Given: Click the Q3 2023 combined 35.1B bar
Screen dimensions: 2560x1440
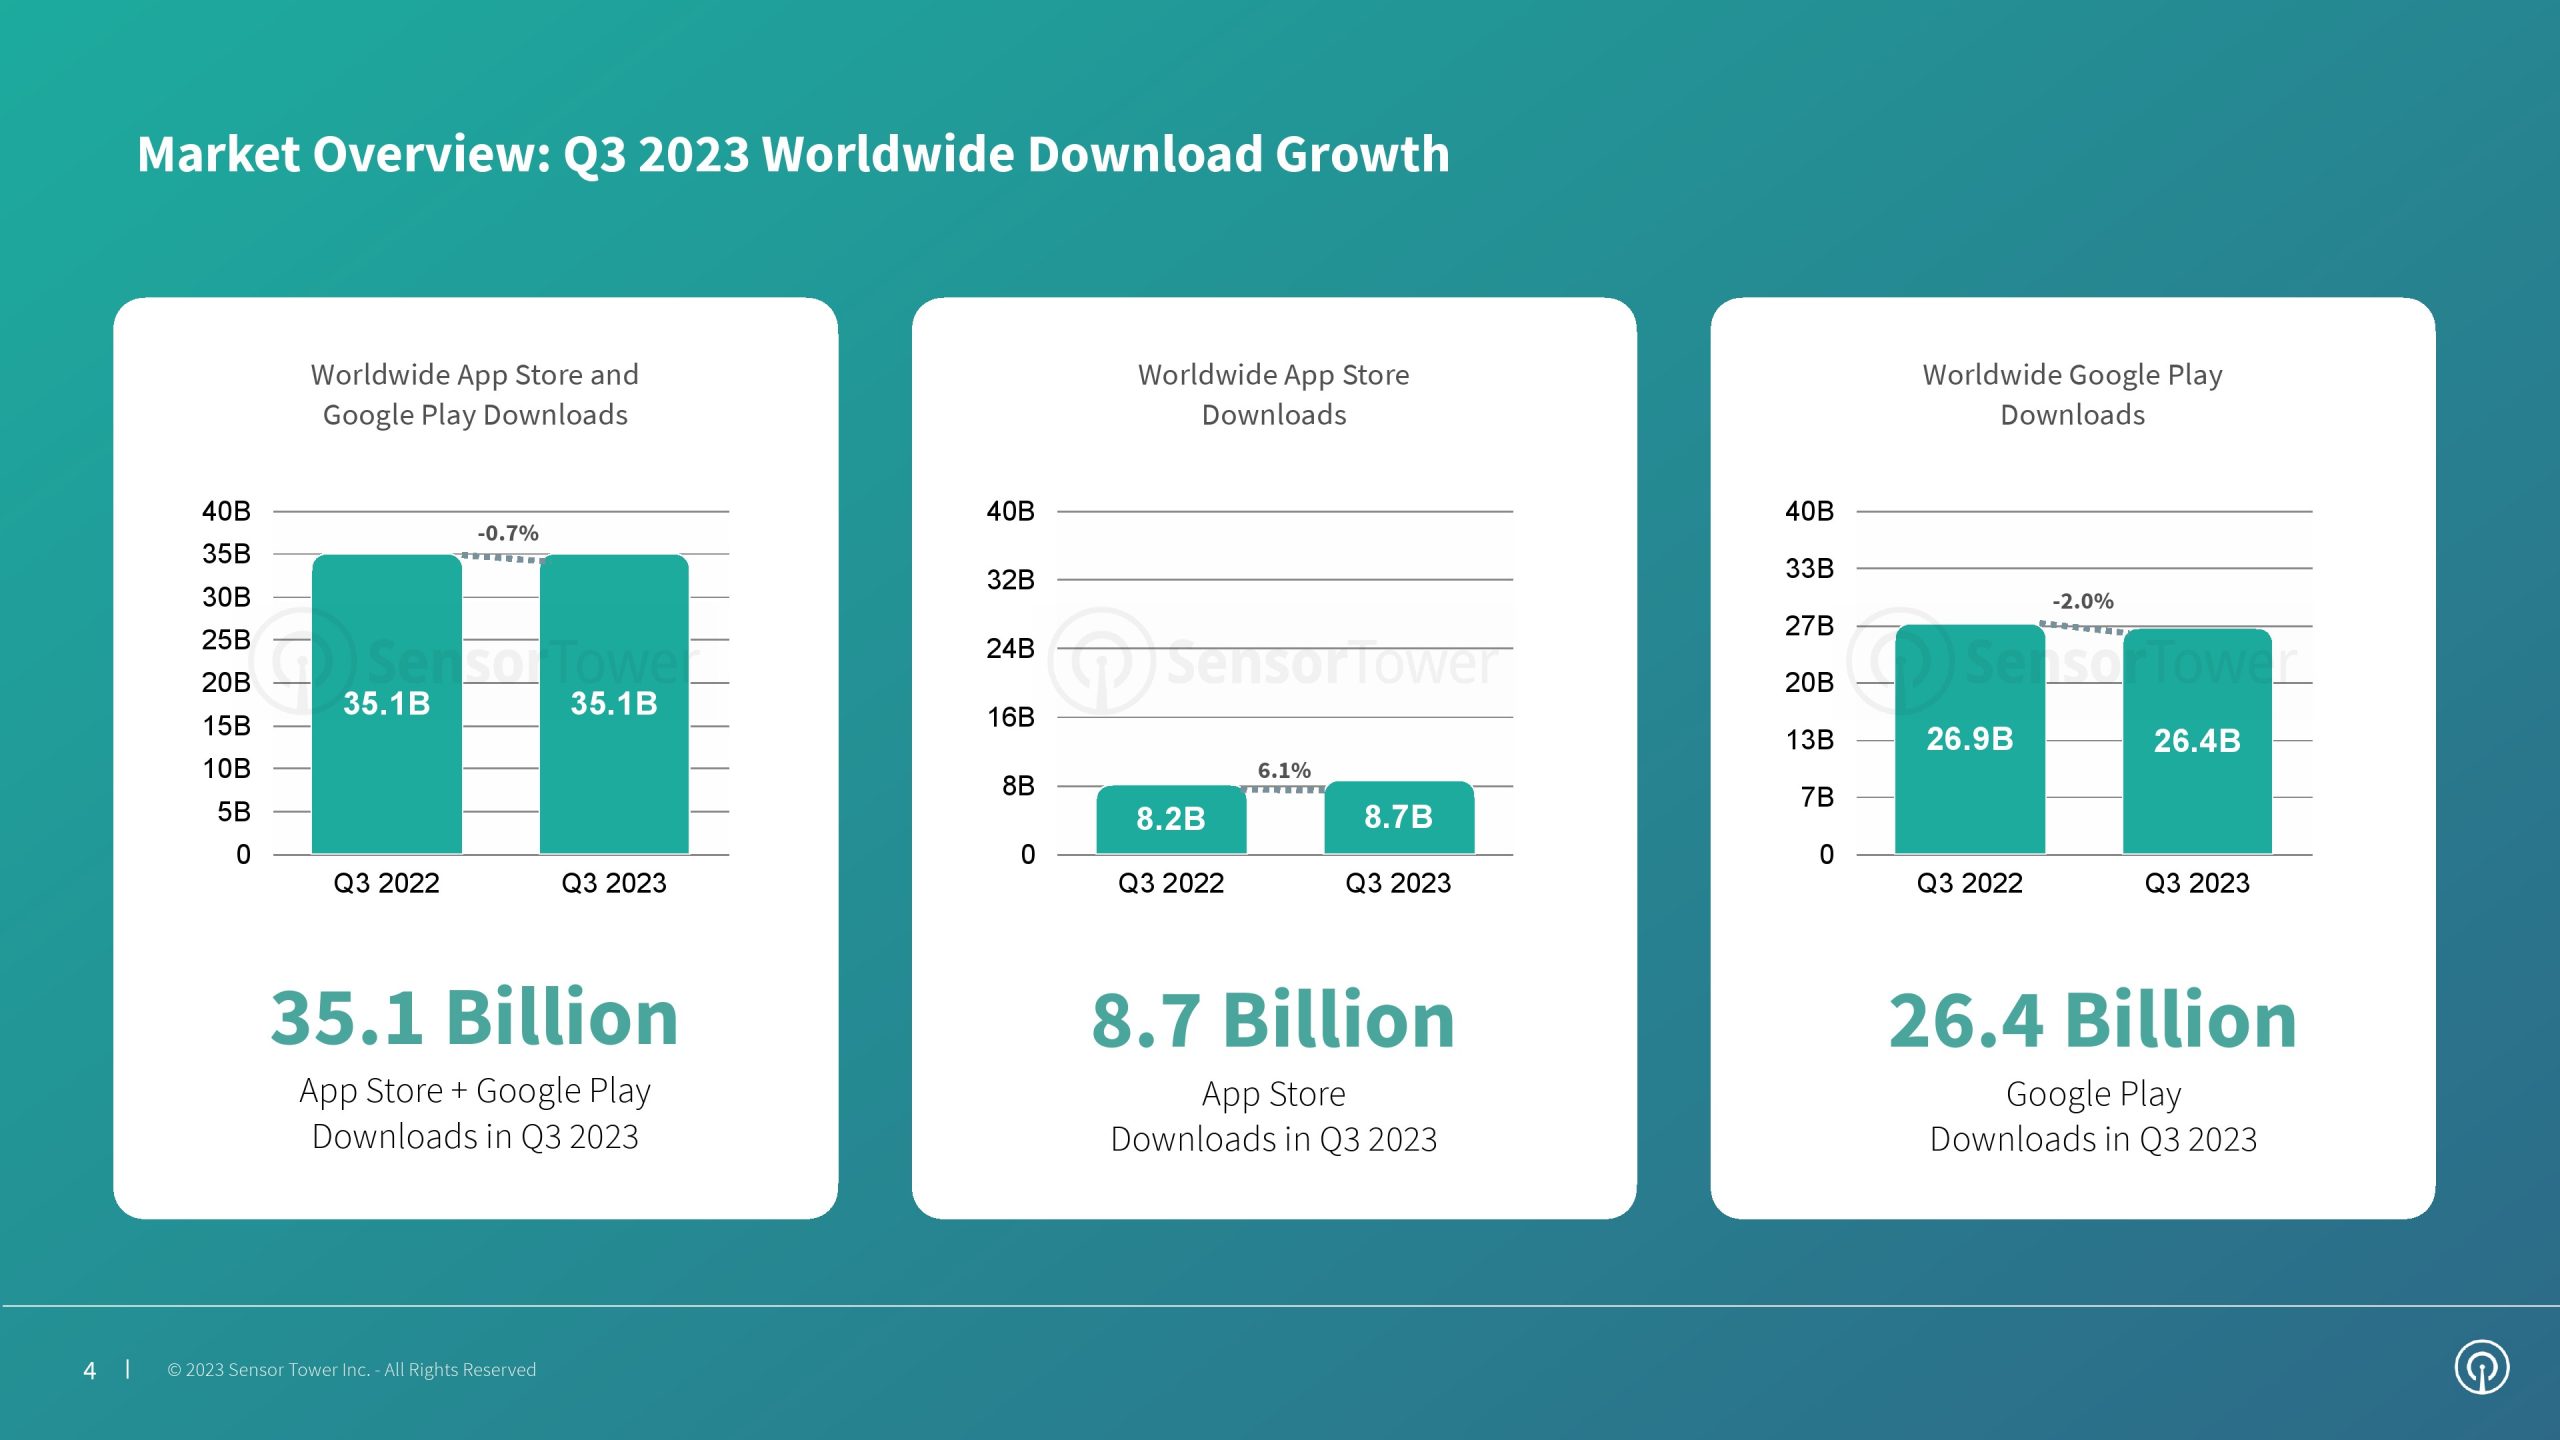Looking at the screenshot, I should (x=614, y=704).
